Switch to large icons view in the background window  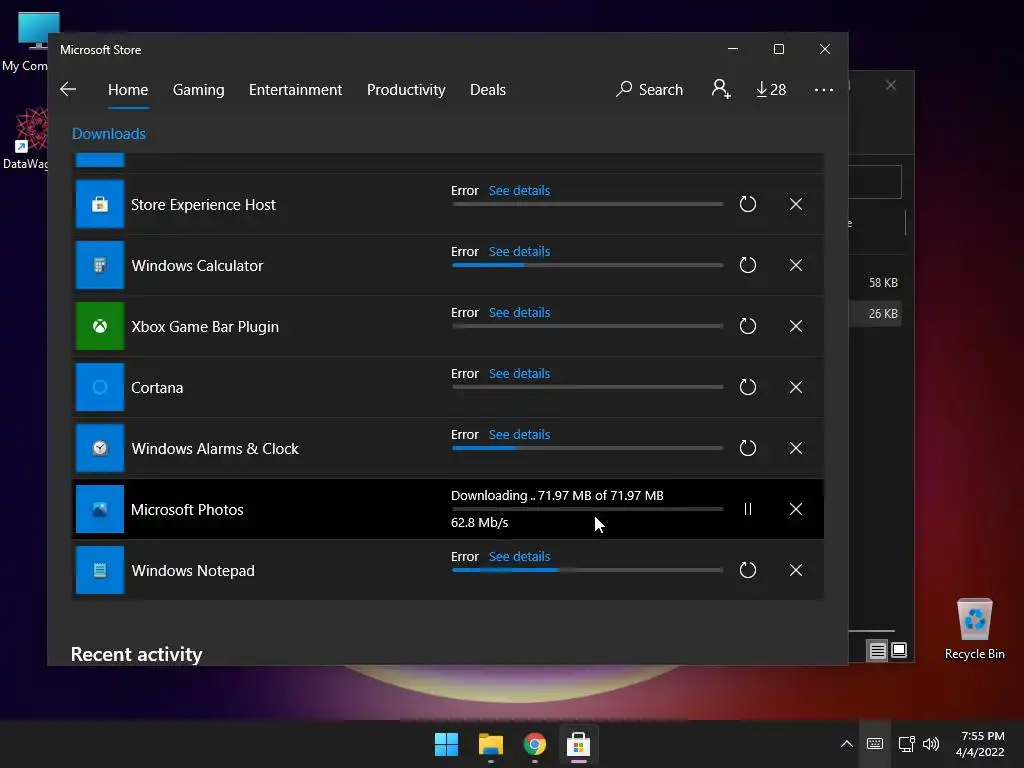pos(899,650)
